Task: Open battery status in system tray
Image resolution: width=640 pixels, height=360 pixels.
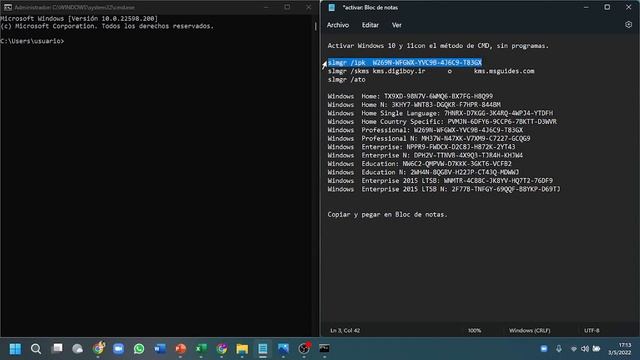Action: (596, 349)
